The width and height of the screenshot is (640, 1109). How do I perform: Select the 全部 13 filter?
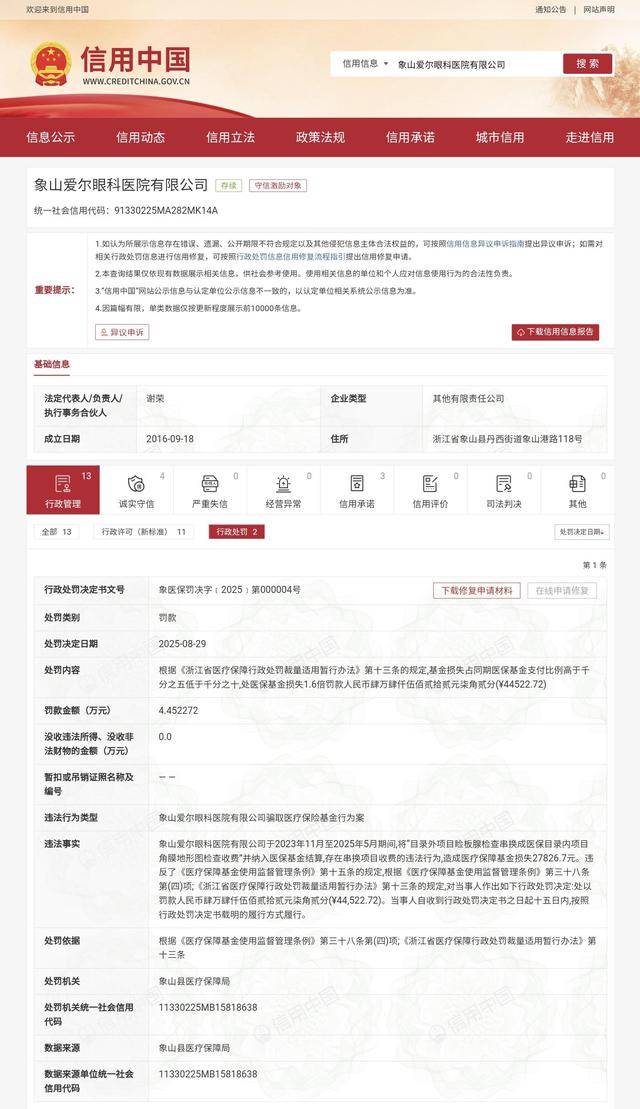(x=57, y=532)
